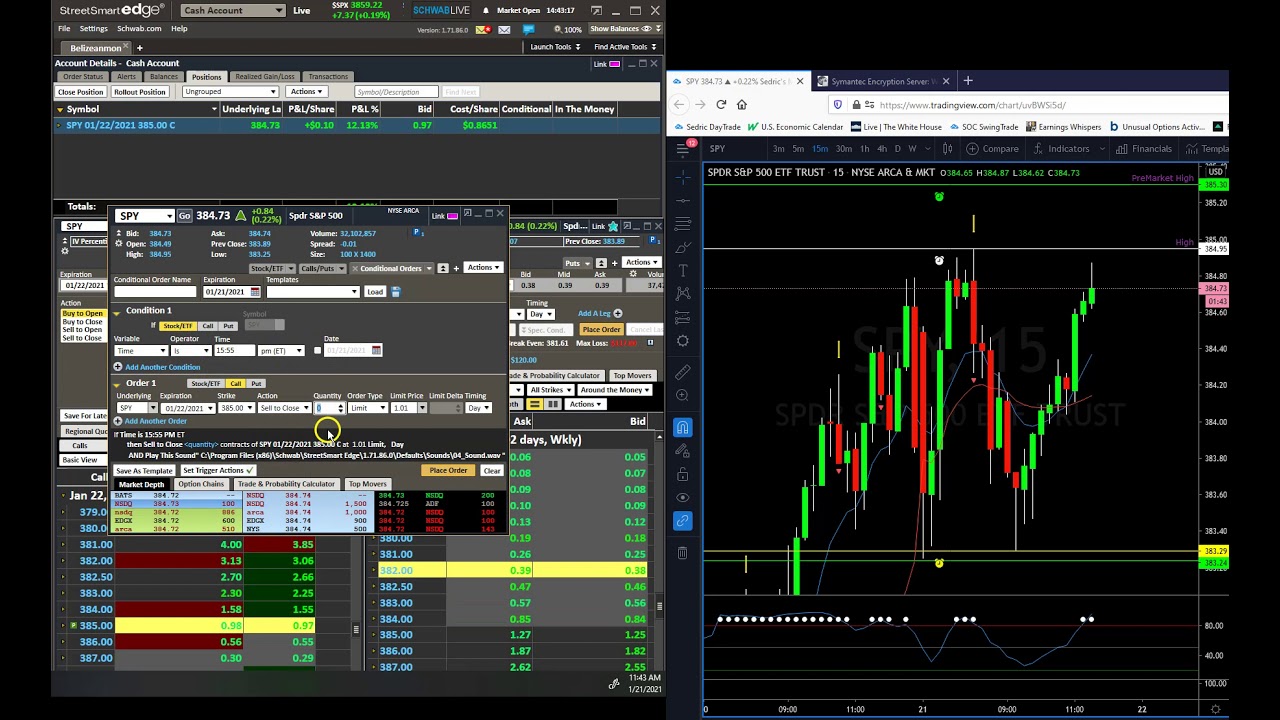The image size is (1280, 720).
Task: Click the Add A Leg link
Action: (x=599, y=313)
